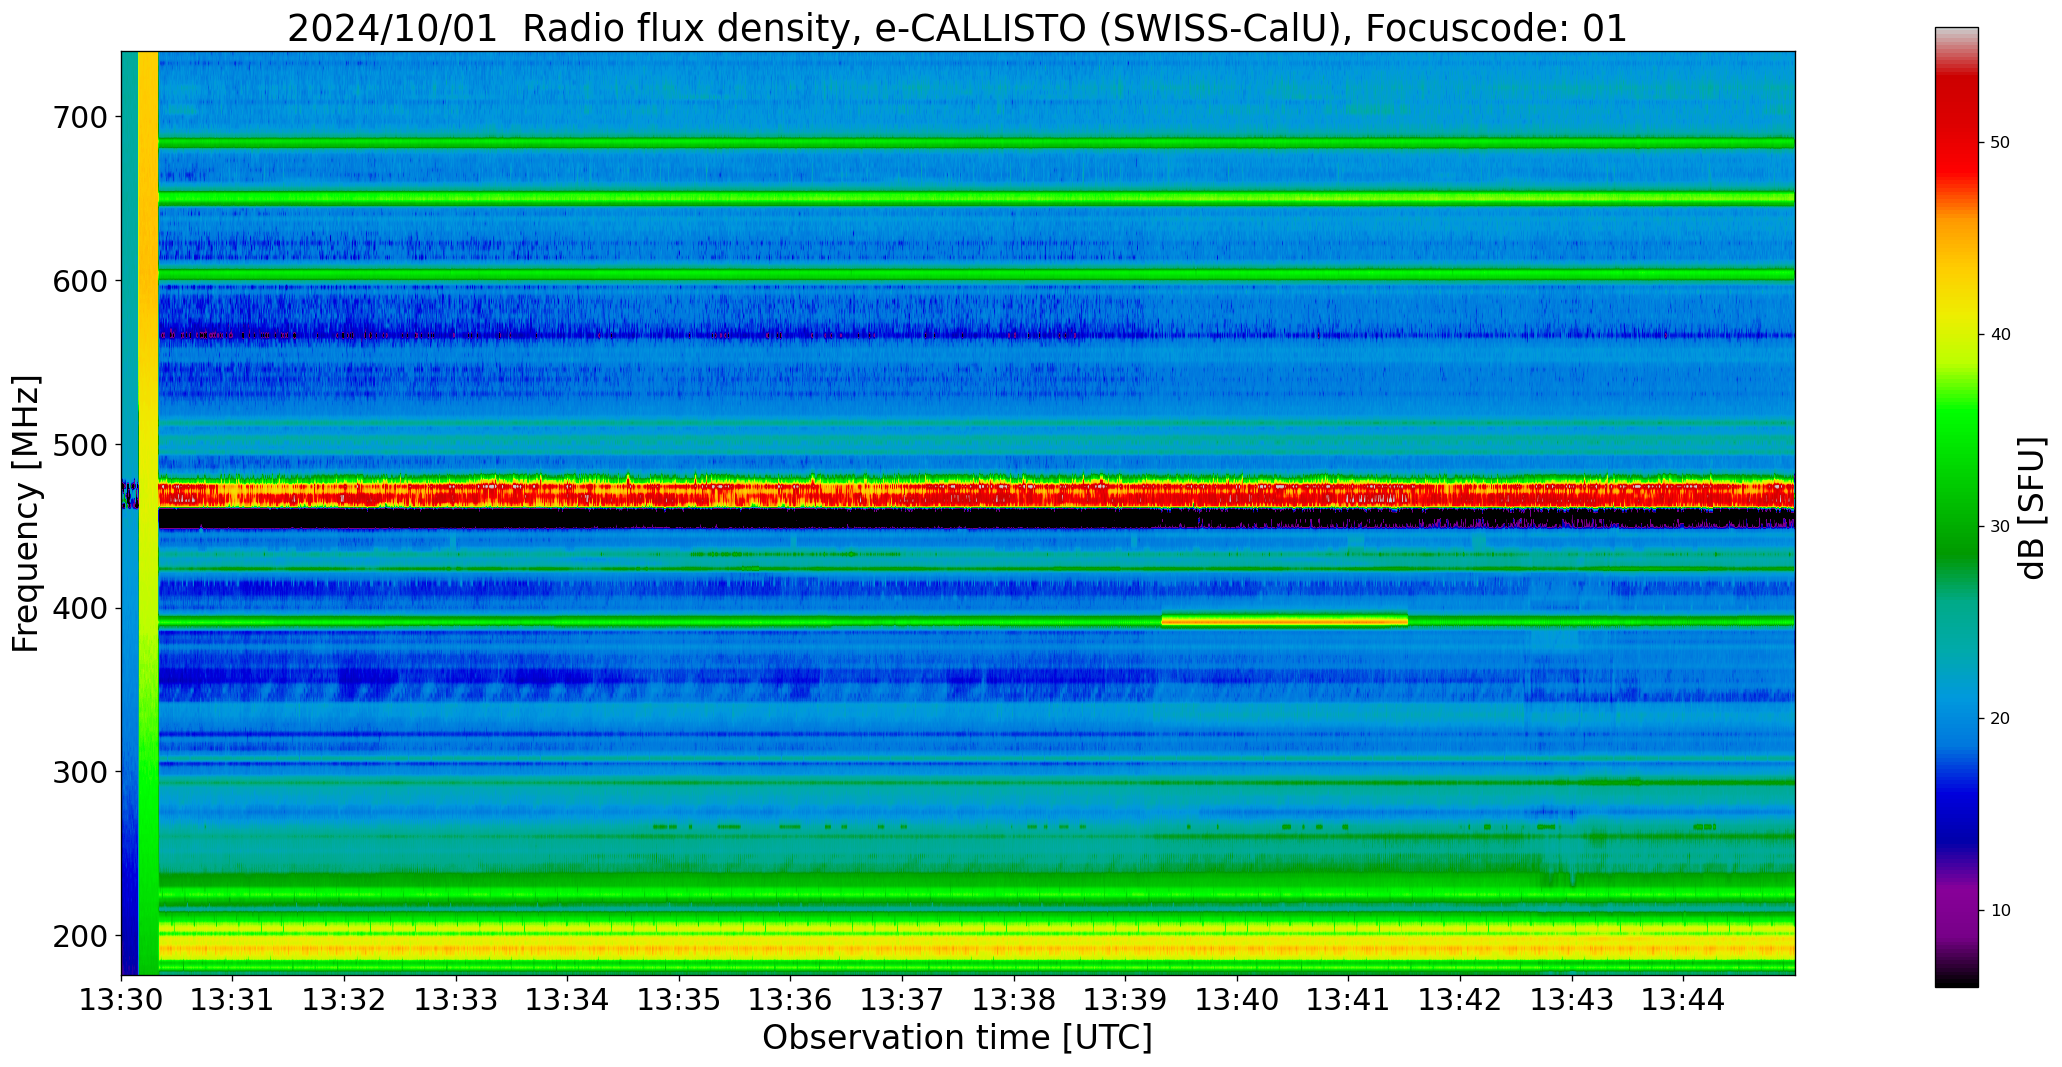Click the 13:42 time tick label
Image resolution: width=2062 pixels, height=1067 pixels.
click(1460, 1000)
